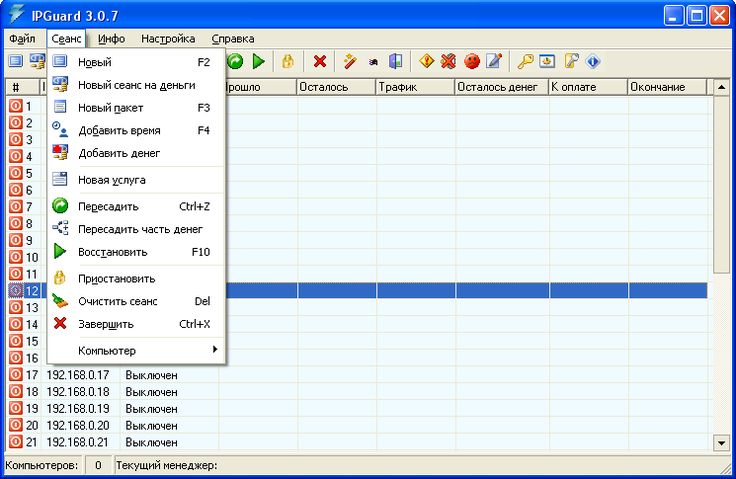Choose the Новая услуга menu entry

pos(136,179)
